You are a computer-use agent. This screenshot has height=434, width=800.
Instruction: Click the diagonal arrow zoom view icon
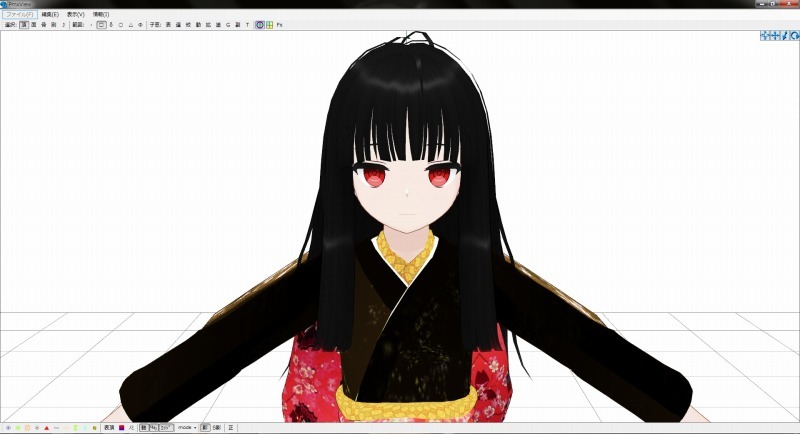pos(785,36)
